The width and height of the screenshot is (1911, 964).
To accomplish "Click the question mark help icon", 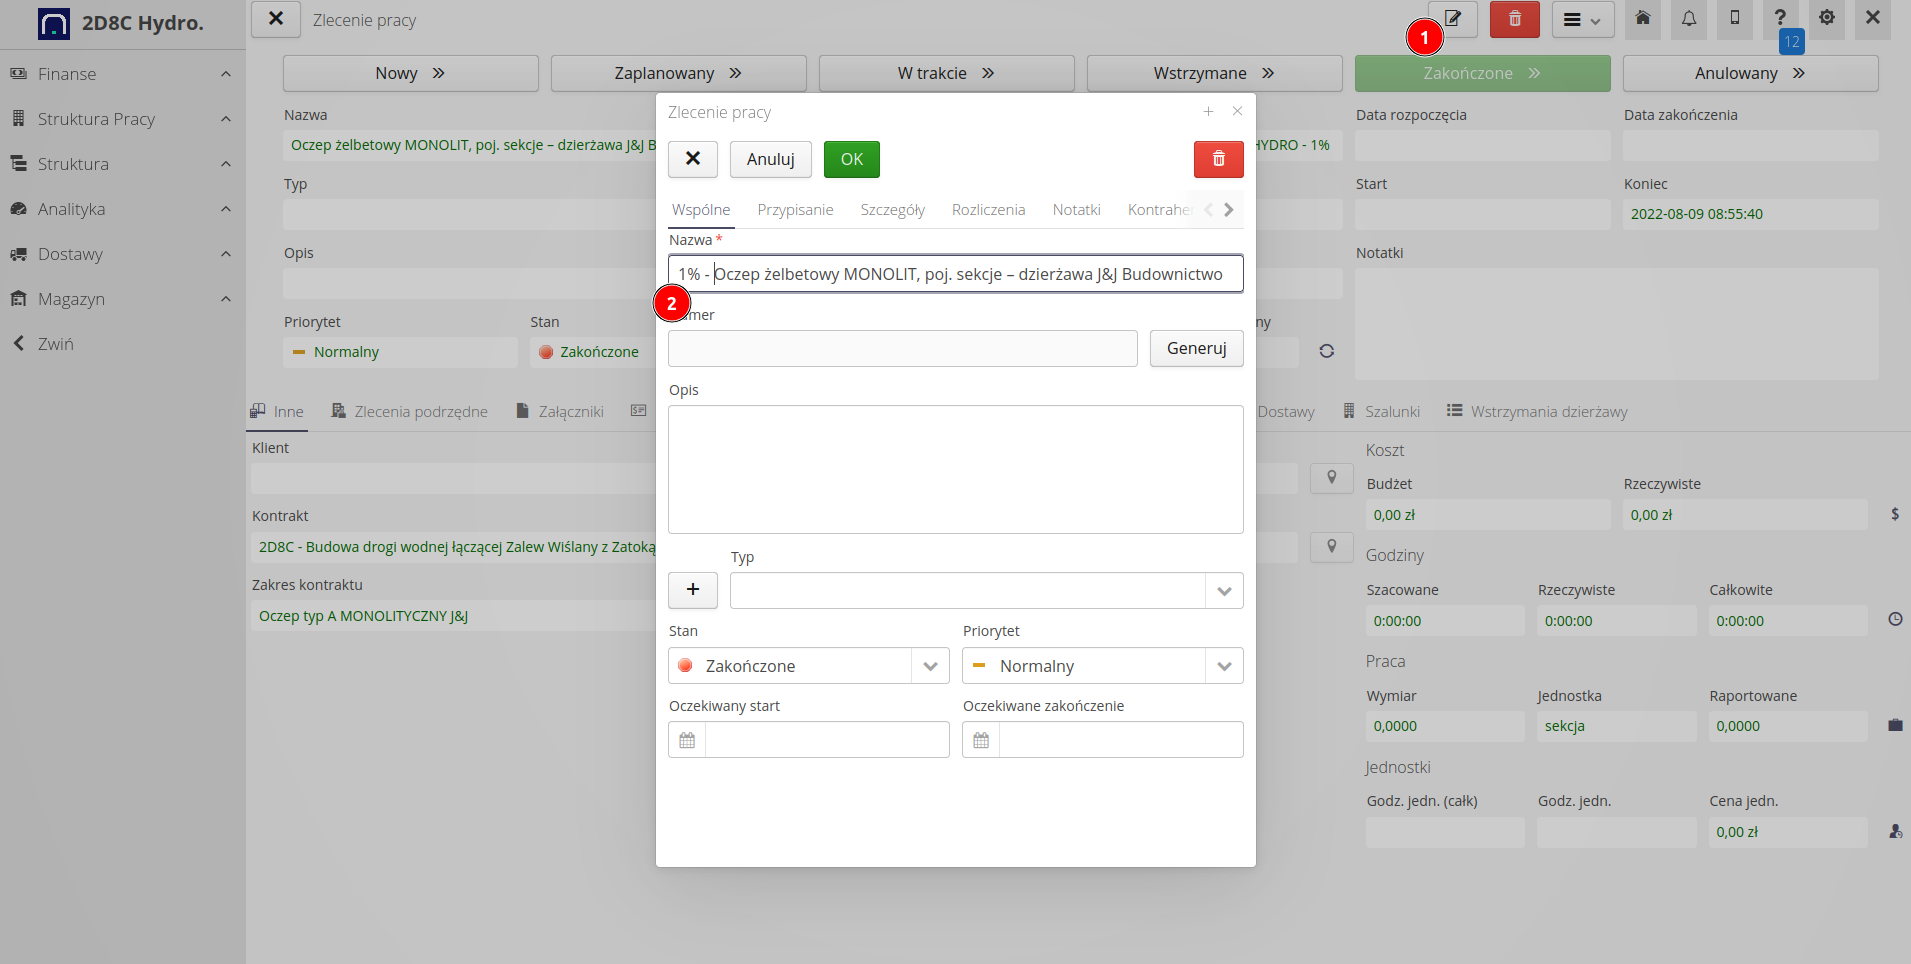I will [x=1779, y=19].
